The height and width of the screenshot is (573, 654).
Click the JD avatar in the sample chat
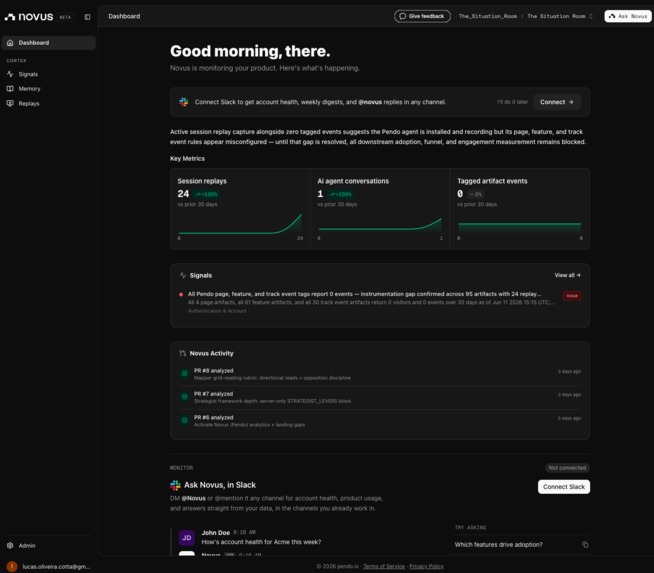pyautogui.click(x=187, y=538)
